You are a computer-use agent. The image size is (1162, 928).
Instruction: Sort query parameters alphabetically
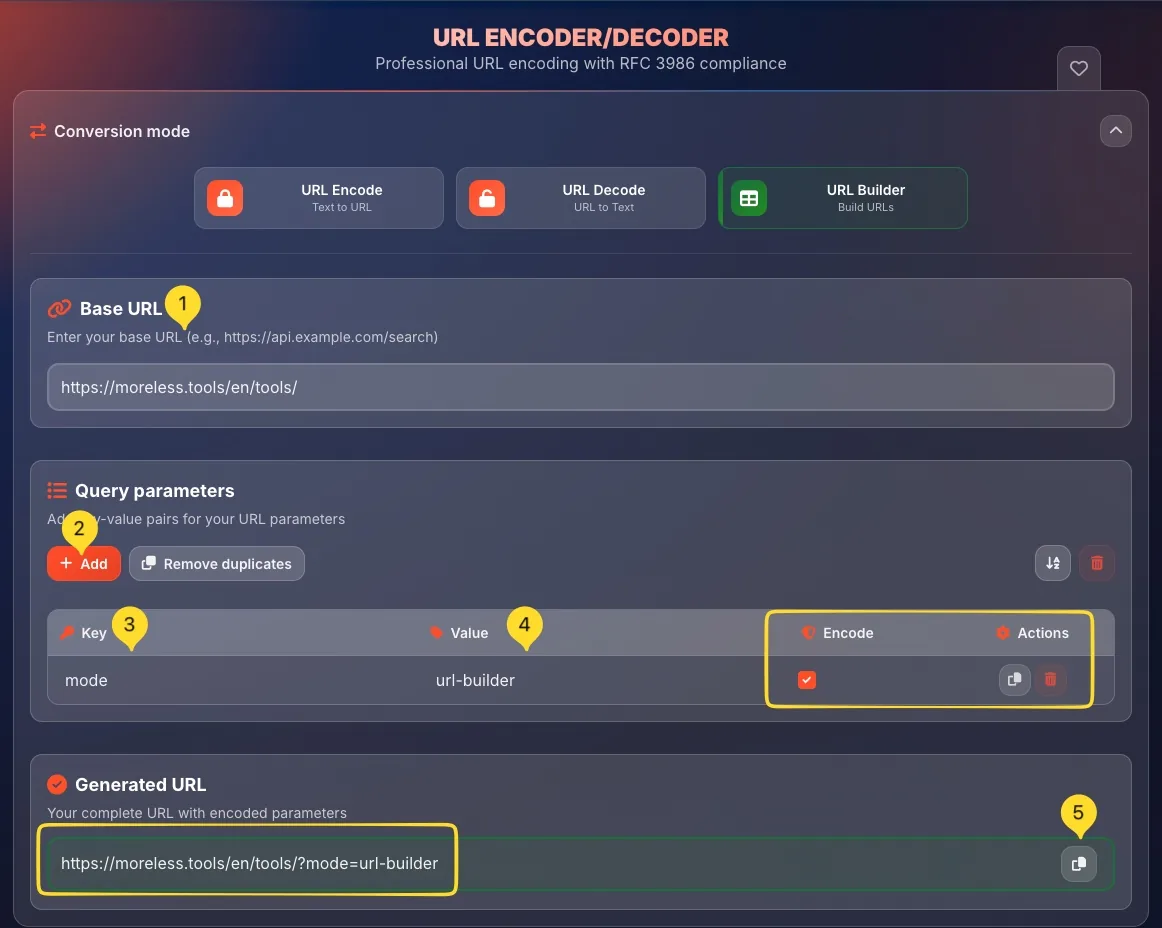click(1052, 563)
